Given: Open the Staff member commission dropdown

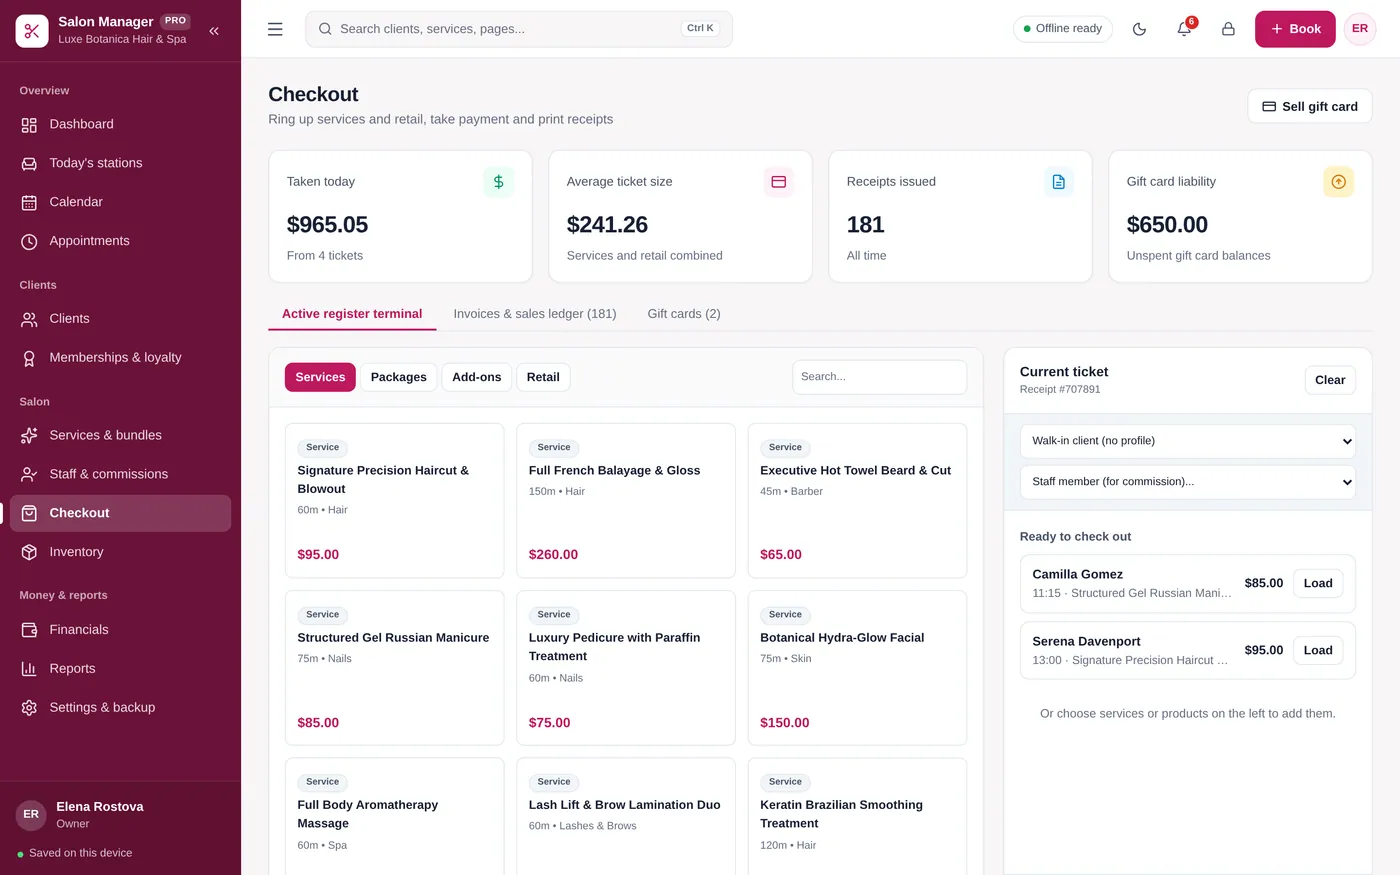Looking at the screenshot, I should click(x=1188, y=482).
